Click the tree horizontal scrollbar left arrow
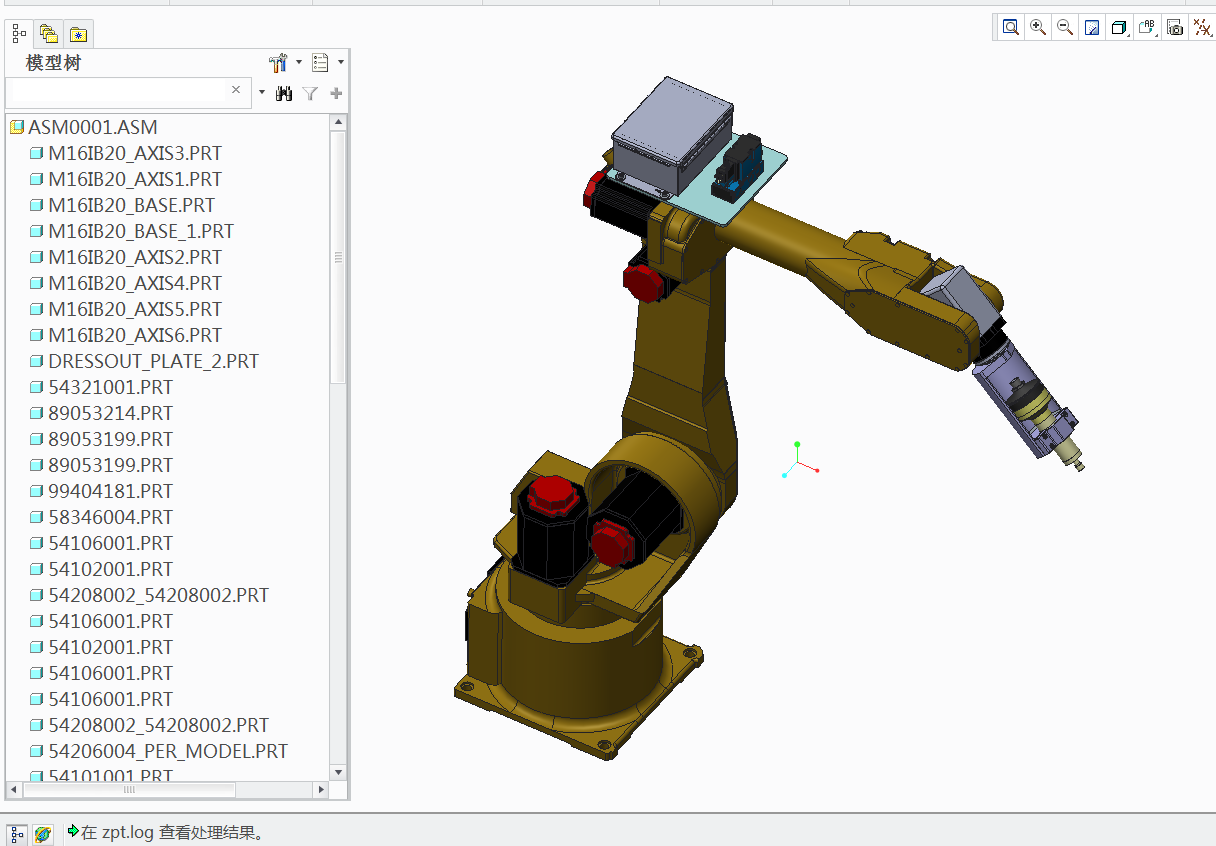 click(x=13, y=789)
